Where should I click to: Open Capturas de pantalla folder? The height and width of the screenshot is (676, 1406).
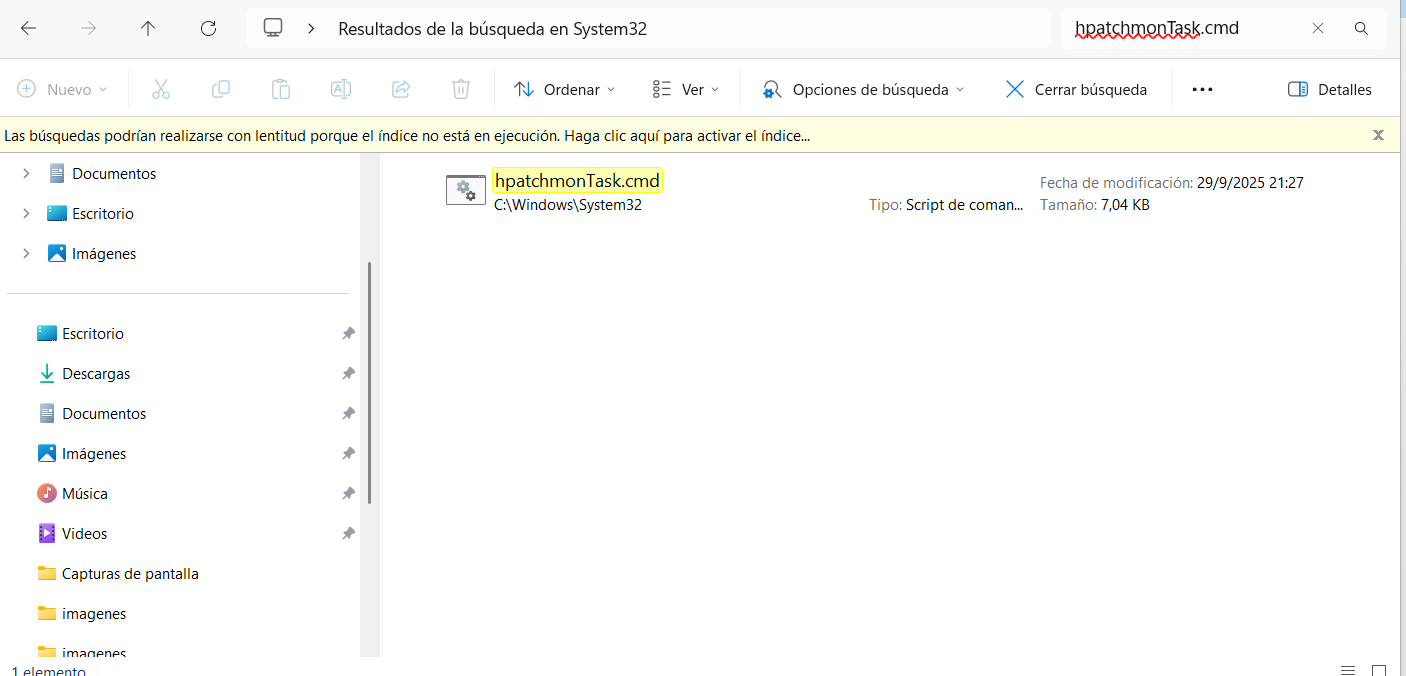coord(118,573)
